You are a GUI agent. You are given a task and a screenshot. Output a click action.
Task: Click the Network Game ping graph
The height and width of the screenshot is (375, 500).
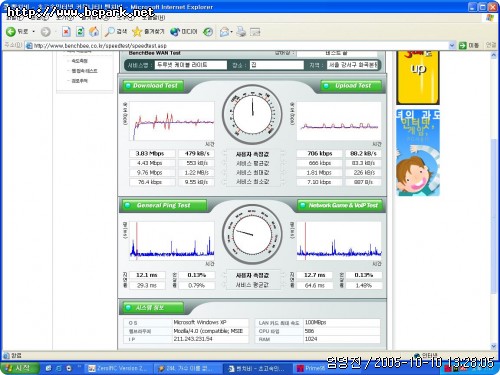tap(339, 241)
